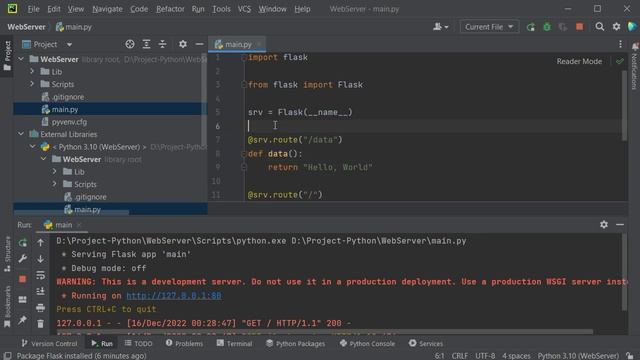This screenshot has height=360, width=640.
Task: Expand the Lib folder under root
Action: click(32, 71)
